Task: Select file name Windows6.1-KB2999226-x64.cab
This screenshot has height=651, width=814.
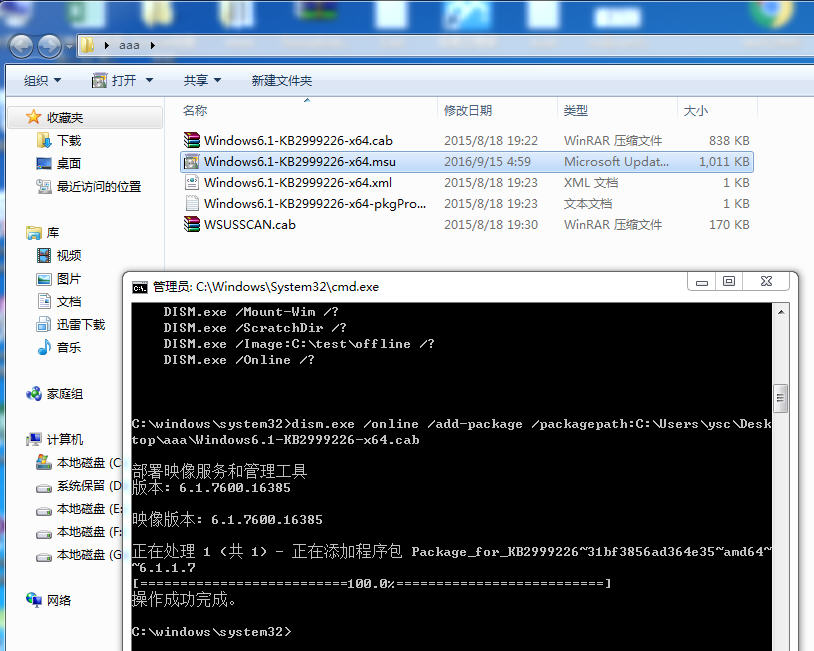Action: (x=298, y=140)
